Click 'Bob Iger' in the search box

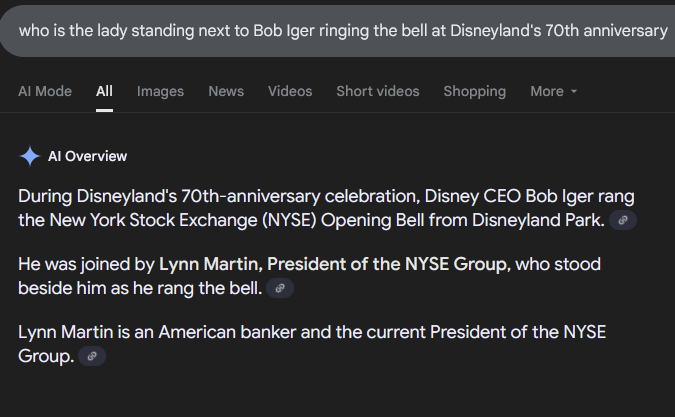(283, 31)
